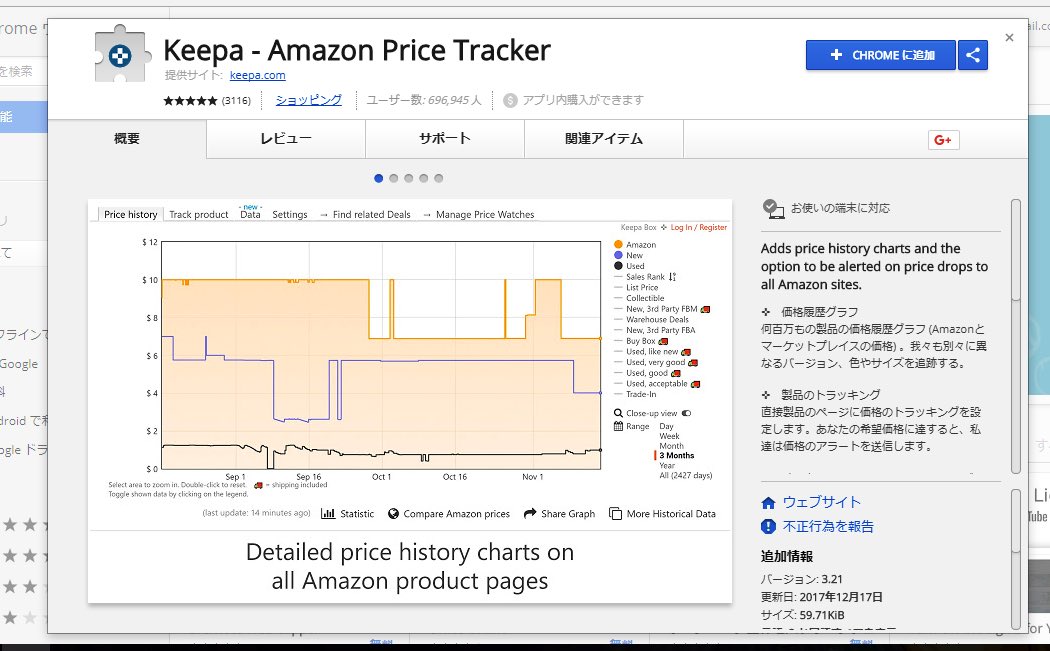Click the home icon next to ウェブサイト

pos(768,503)
